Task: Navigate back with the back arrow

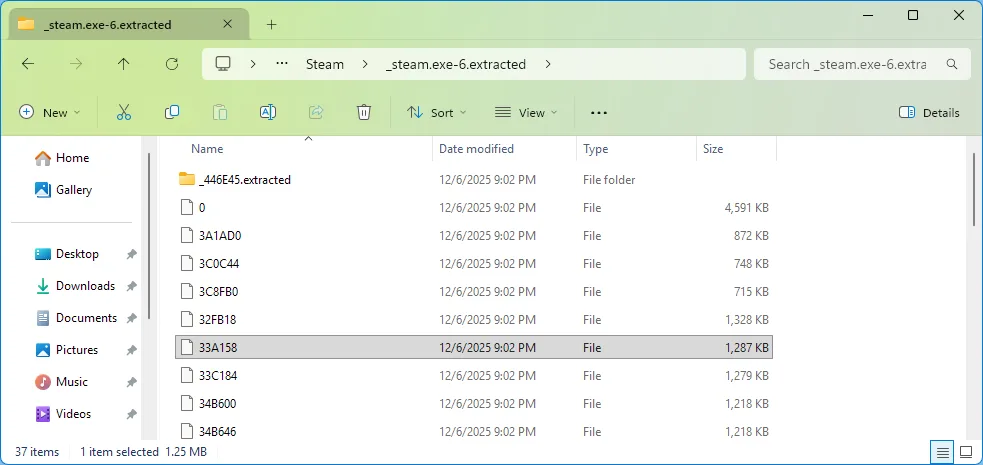Action: point(28,64)
